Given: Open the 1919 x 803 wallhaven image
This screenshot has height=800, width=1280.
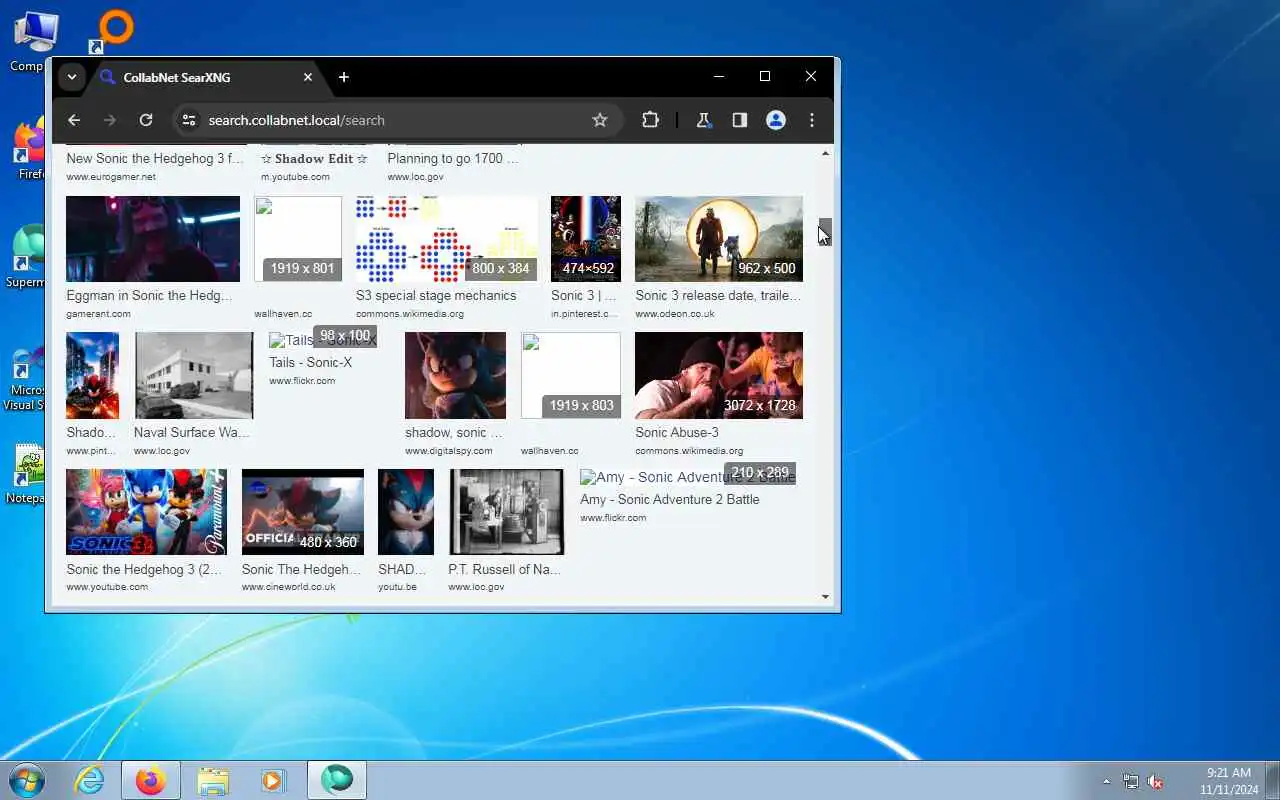Looking at the screenshot, I should pos(571,375).
